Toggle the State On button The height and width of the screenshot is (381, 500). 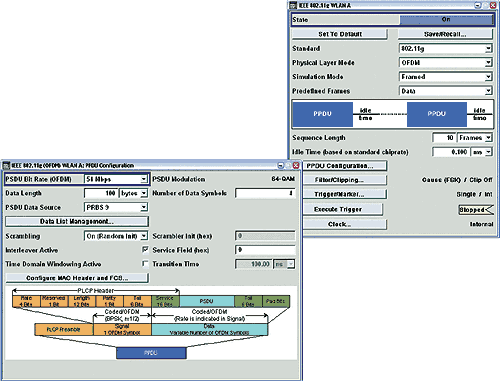[x=446, y=20]
